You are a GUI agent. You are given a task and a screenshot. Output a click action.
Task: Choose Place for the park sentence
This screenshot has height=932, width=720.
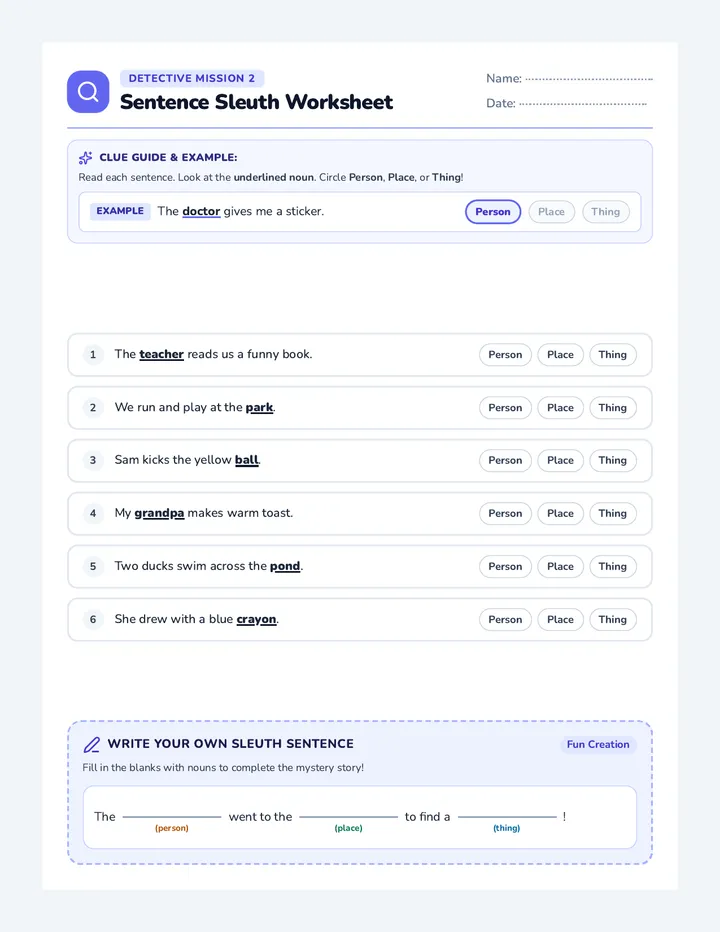[560, 408]
